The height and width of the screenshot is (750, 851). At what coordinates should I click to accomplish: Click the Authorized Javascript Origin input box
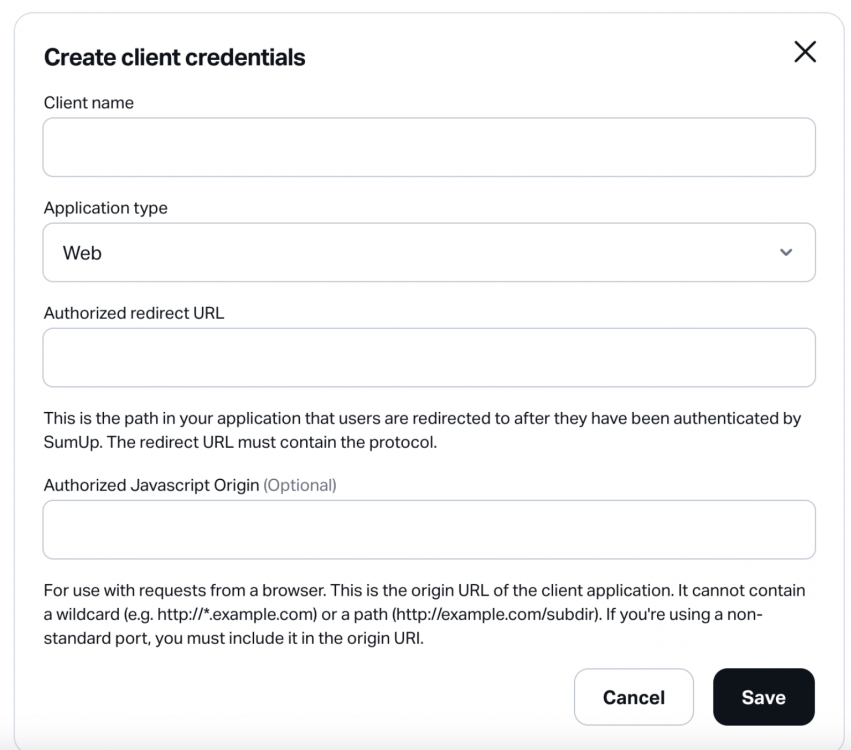[428, 529]
